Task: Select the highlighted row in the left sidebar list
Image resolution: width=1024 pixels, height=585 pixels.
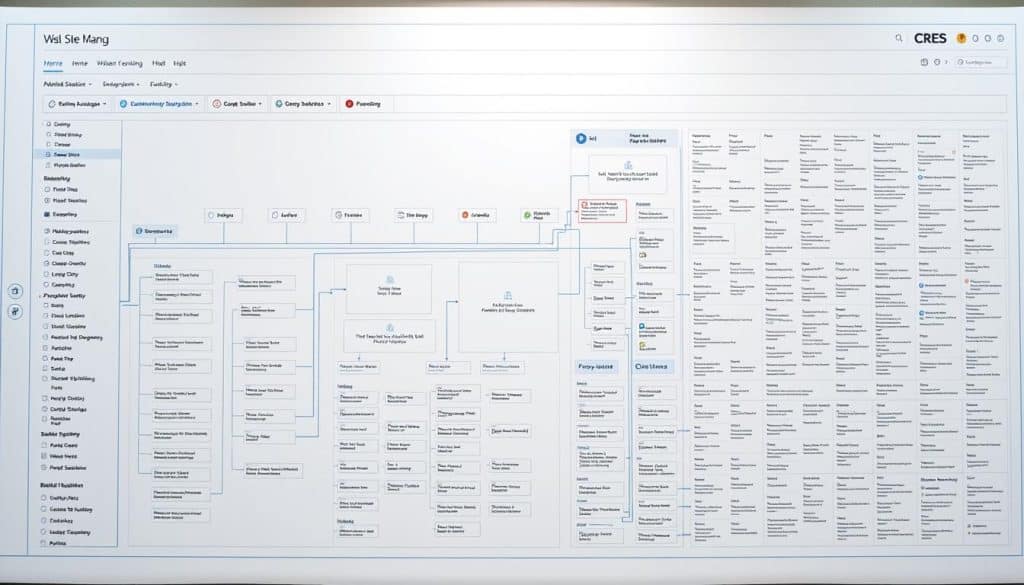Action: tap(77, 155)
